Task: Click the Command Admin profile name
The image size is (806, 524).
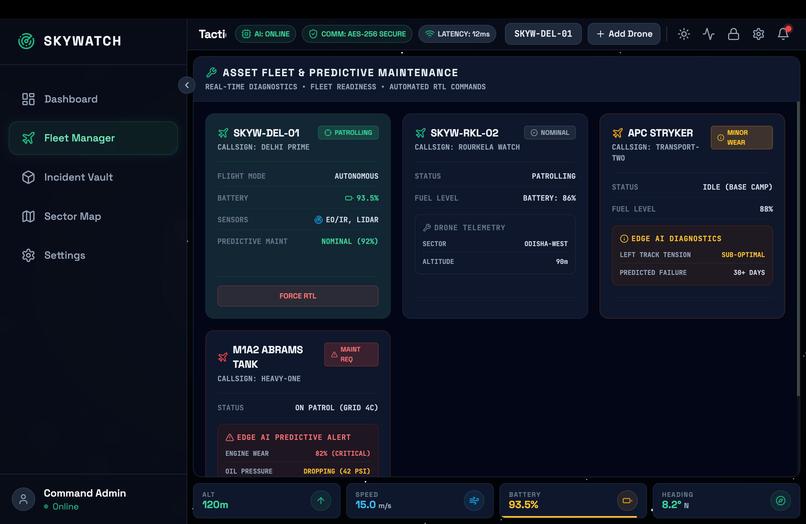Action: [85, 493]
